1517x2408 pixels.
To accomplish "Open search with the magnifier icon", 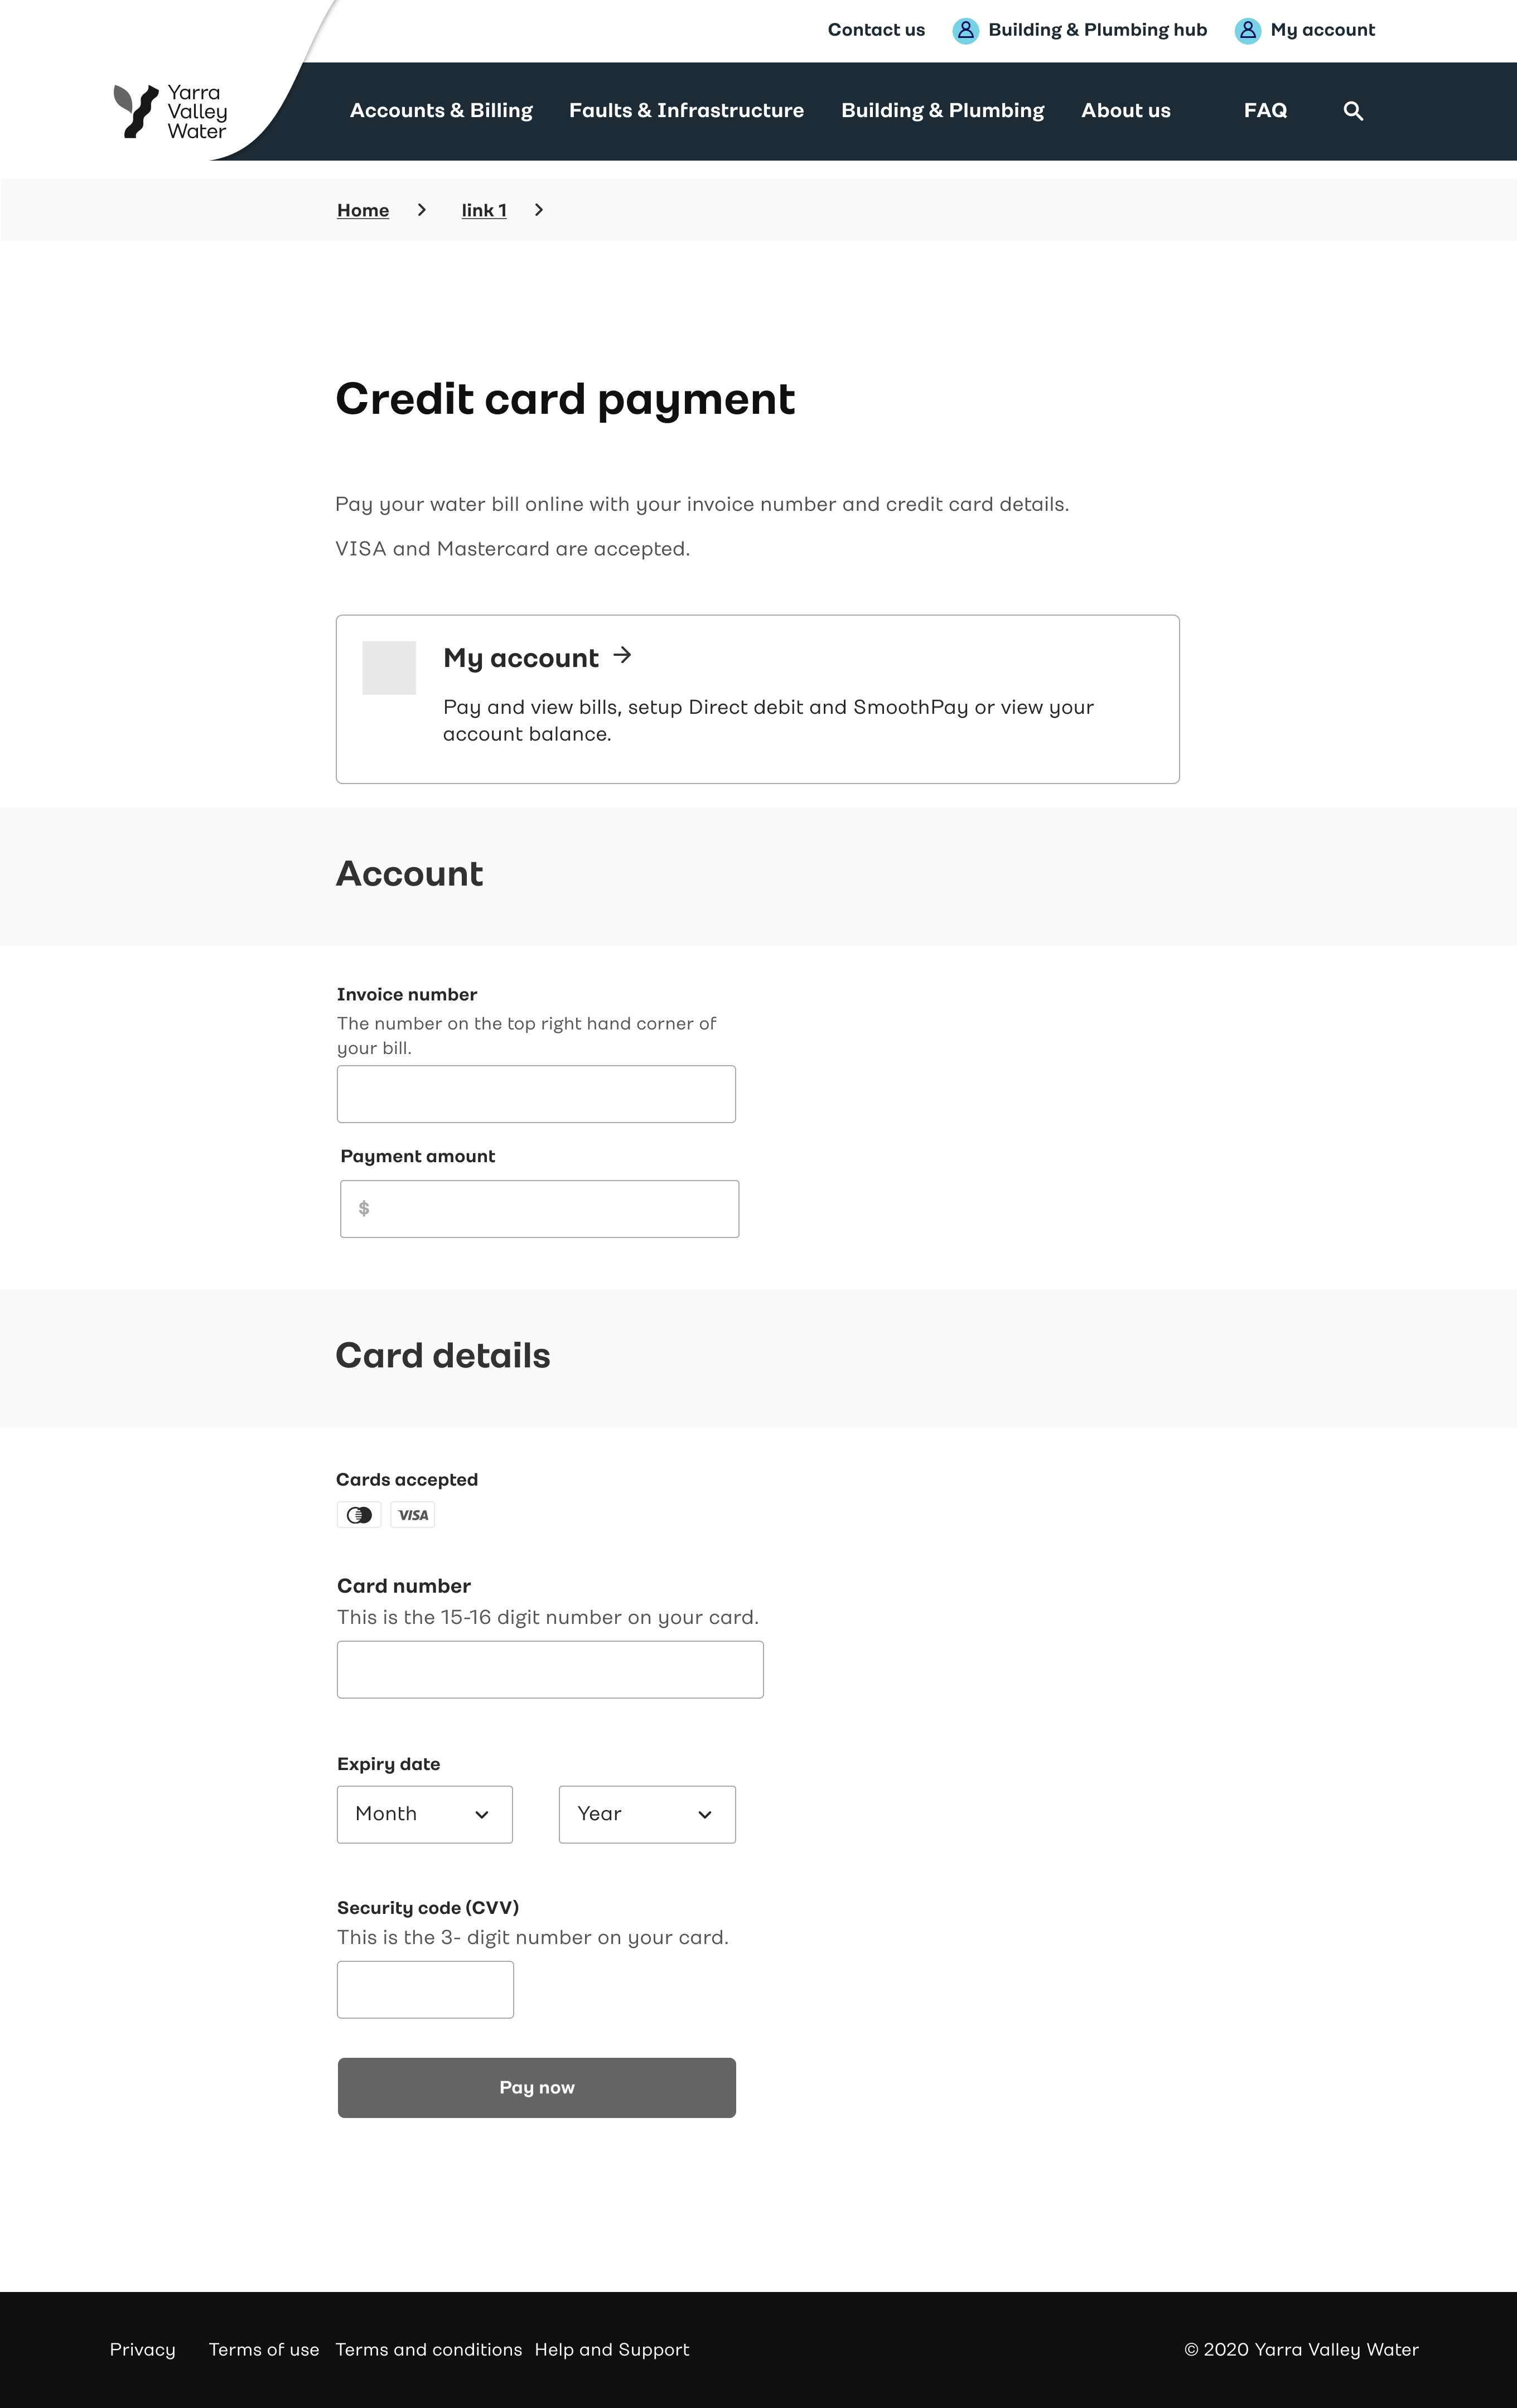I will 1353,111.
